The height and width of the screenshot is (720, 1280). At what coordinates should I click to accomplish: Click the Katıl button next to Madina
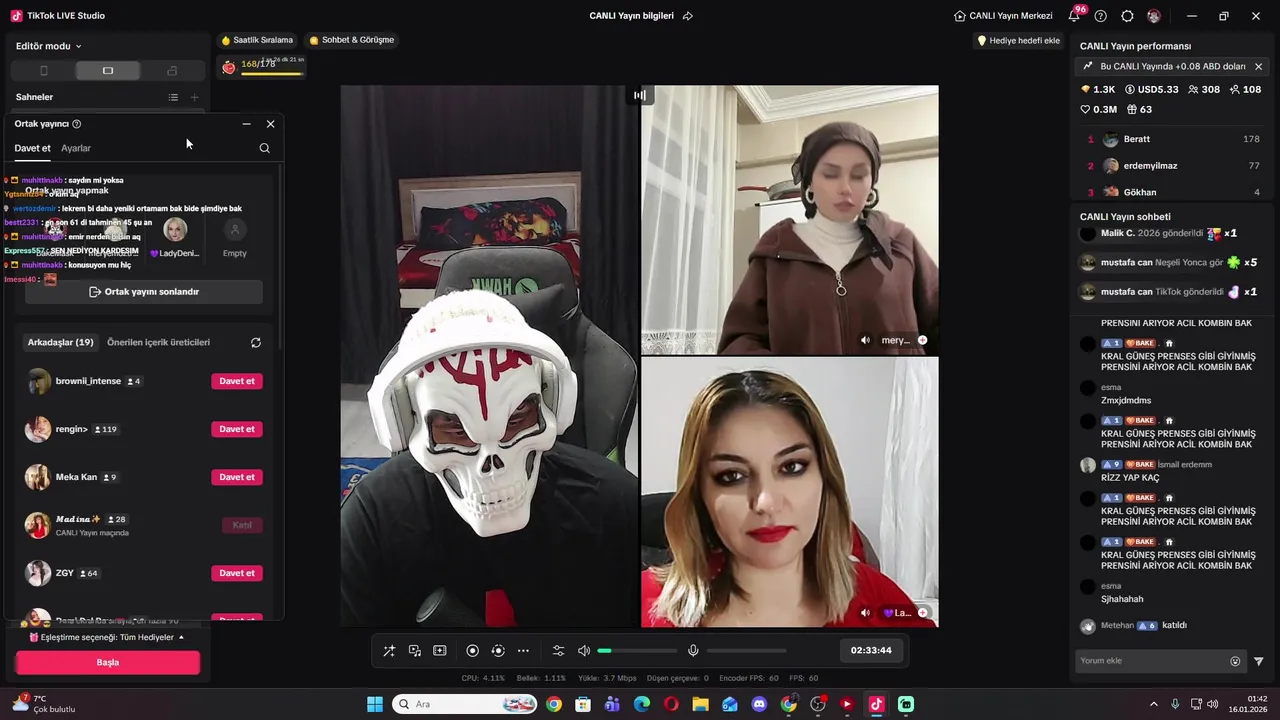[242, 525]
